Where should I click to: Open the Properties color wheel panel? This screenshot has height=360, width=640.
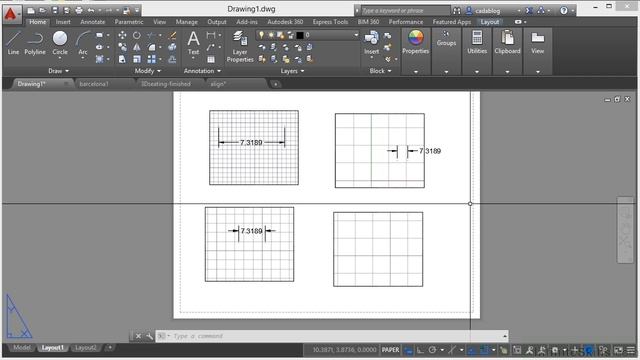[416, 43]
